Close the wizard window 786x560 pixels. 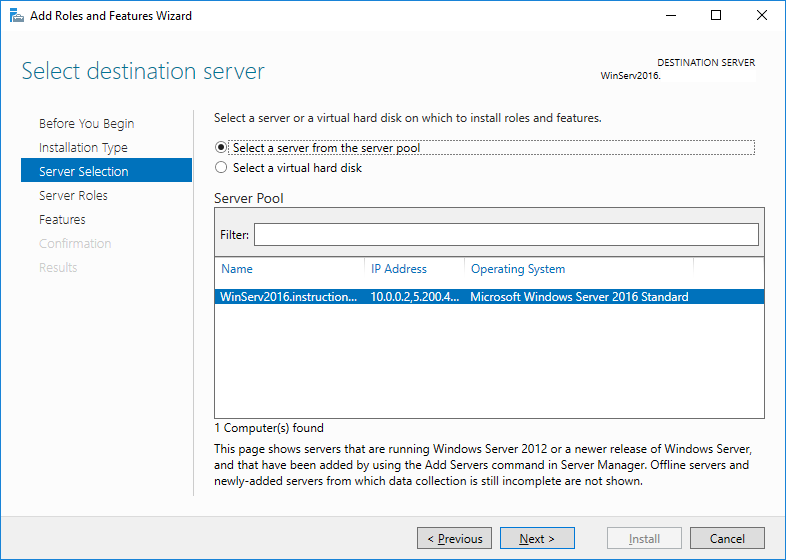(761, 16)
